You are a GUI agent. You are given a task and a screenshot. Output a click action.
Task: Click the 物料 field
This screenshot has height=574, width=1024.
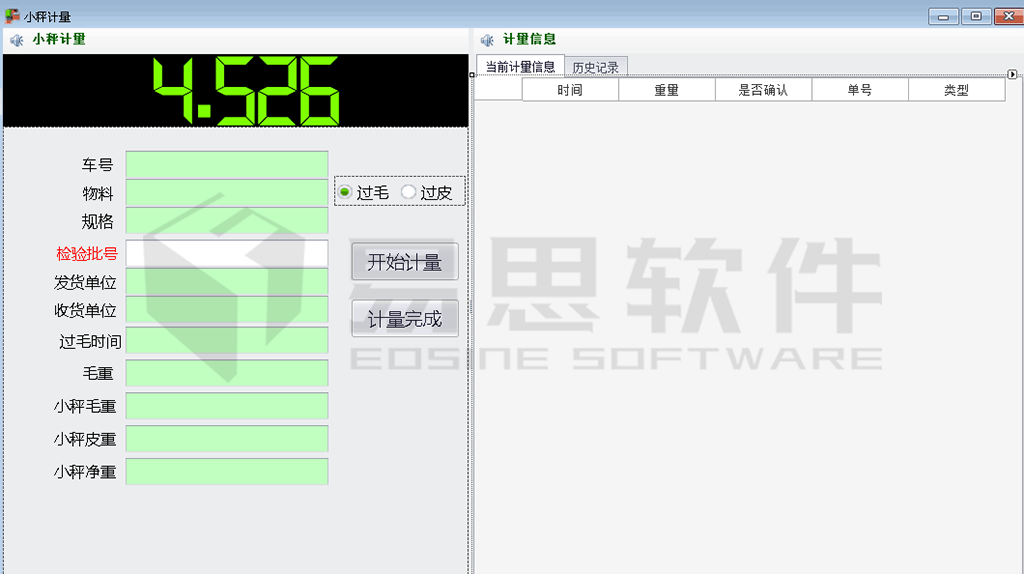pyautogui.click(x=227, y=193)
